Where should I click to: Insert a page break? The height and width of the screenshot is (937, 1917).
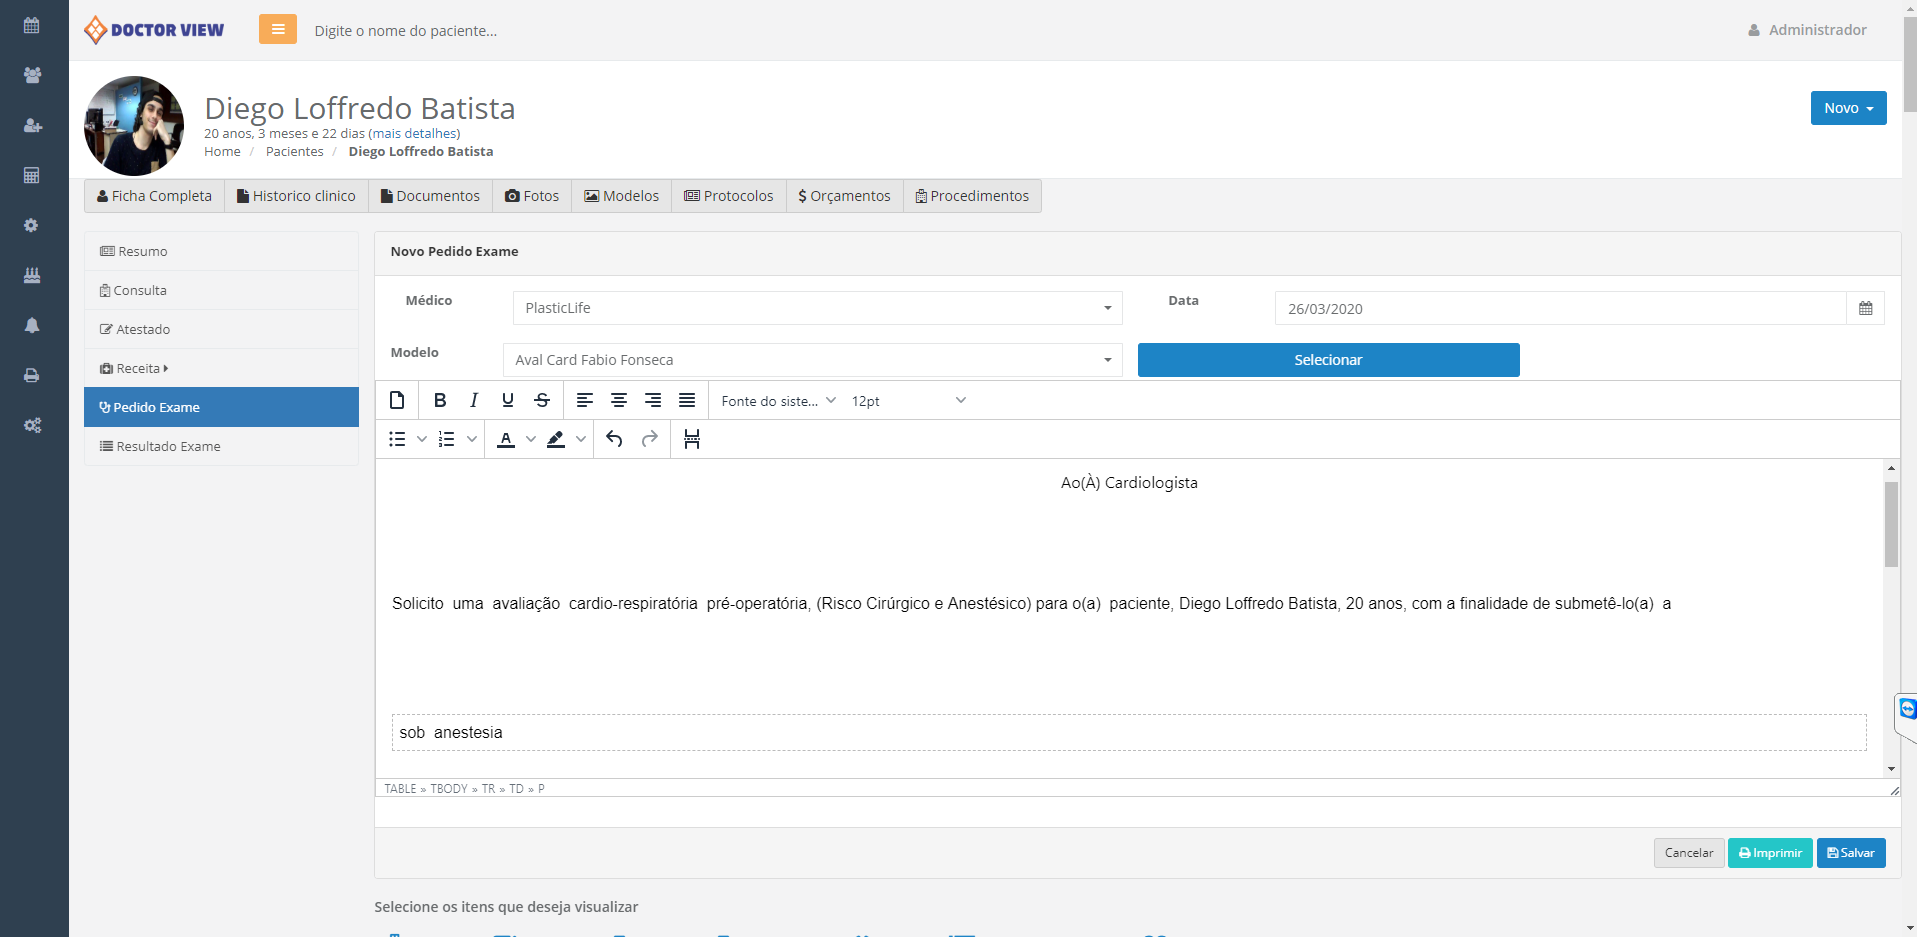click(x=691, y=439)
